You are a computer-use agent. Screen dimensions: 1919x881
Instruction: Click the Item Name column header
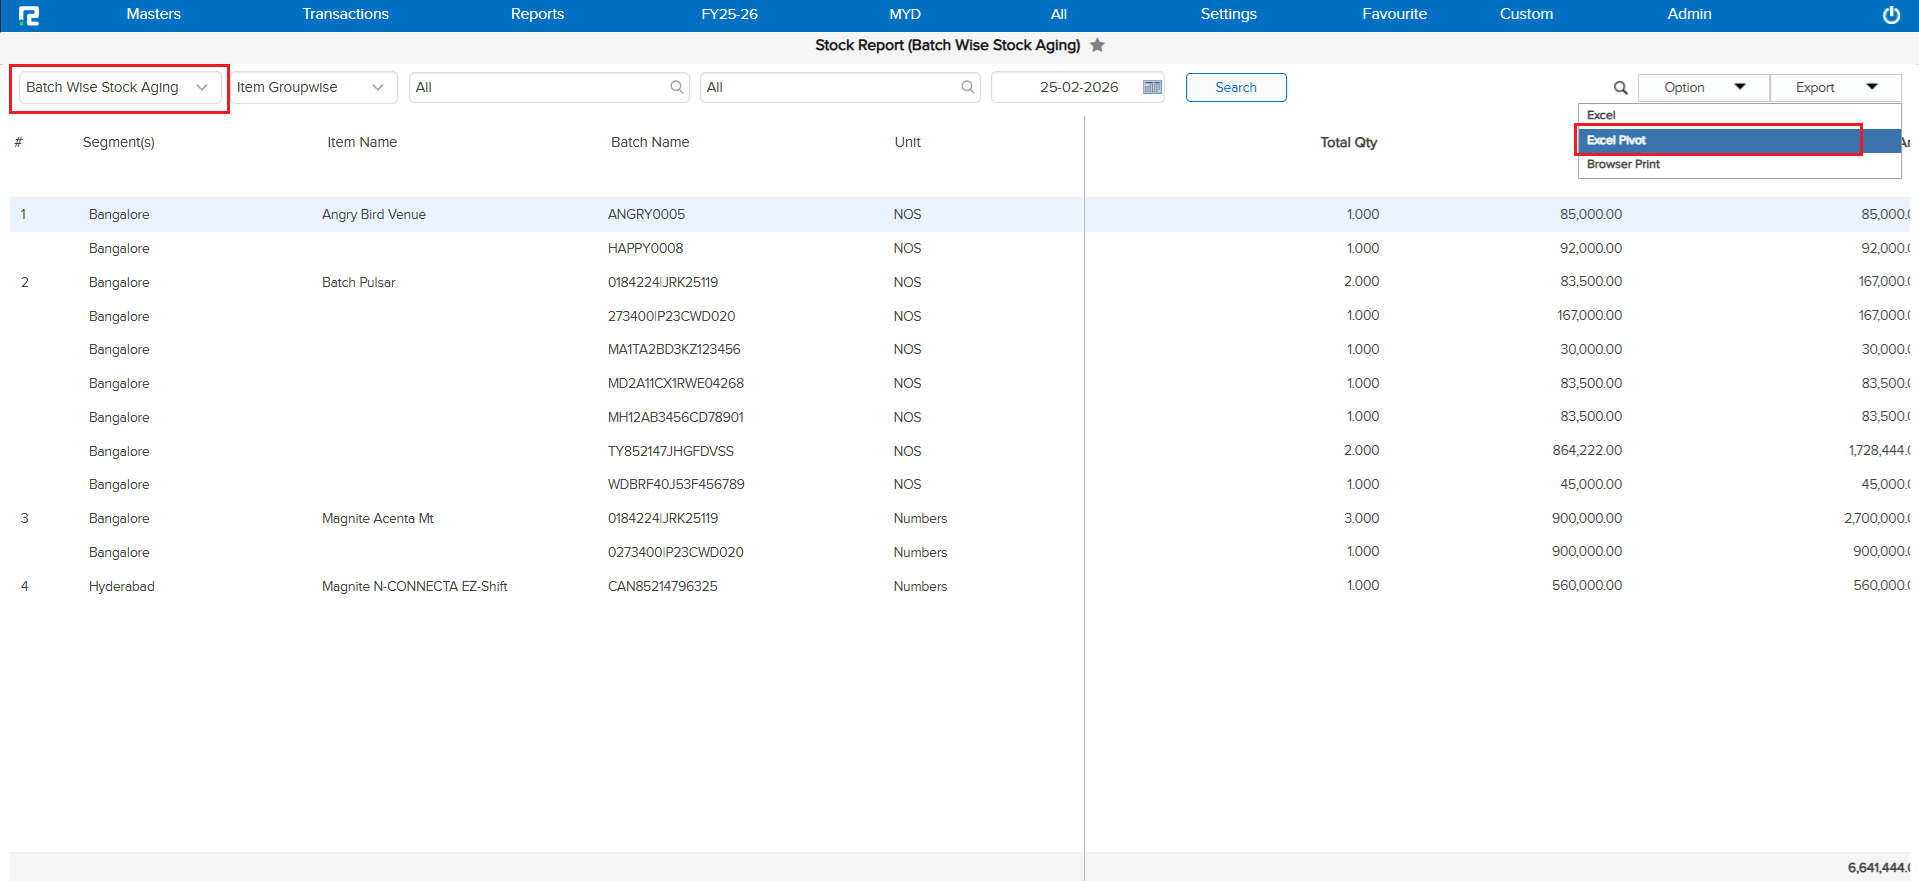[362, 142]
